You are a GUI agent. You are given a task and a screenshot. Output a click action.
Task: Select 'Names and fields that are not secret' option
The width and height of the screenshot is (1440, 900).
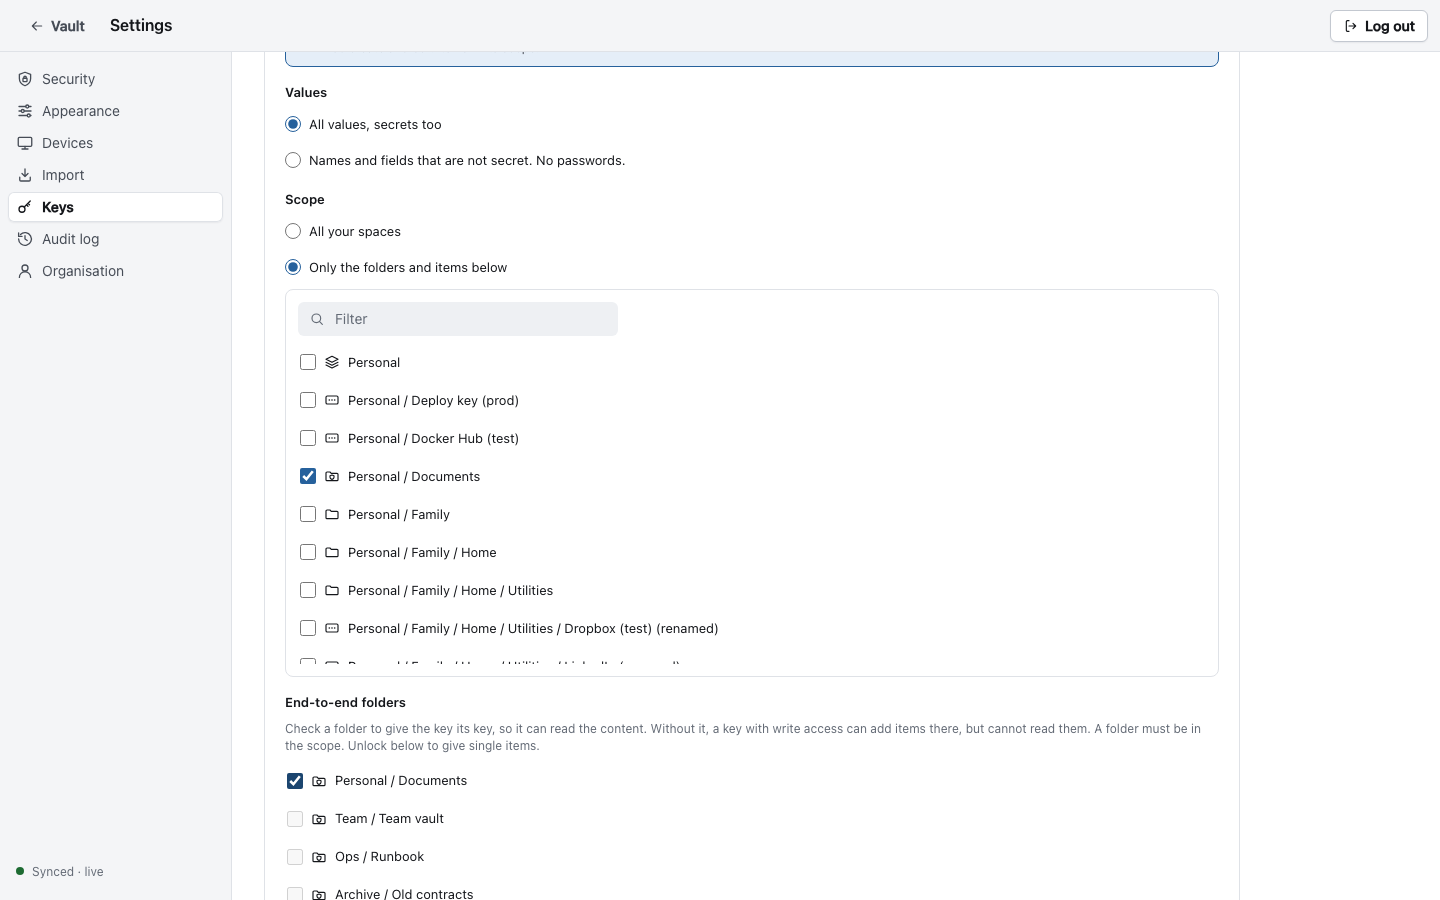[293, 160]
